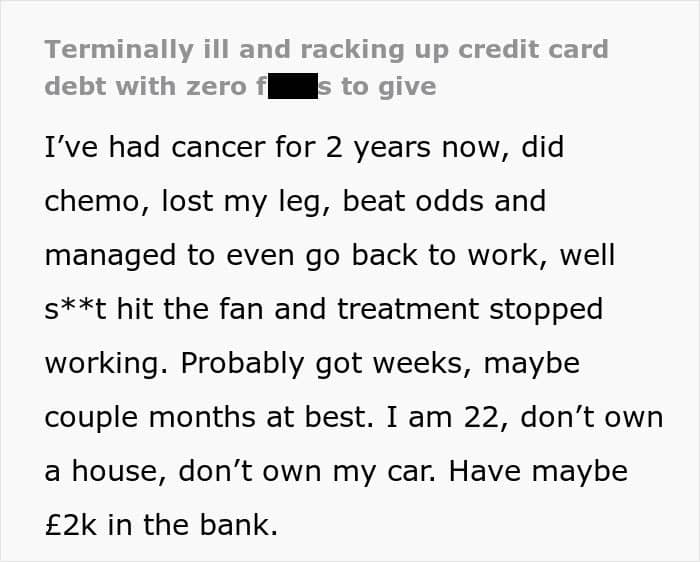Click the phrase 'a house' in the body
The width and height of the screenshot is (700, 562).
tap(101, 471)
